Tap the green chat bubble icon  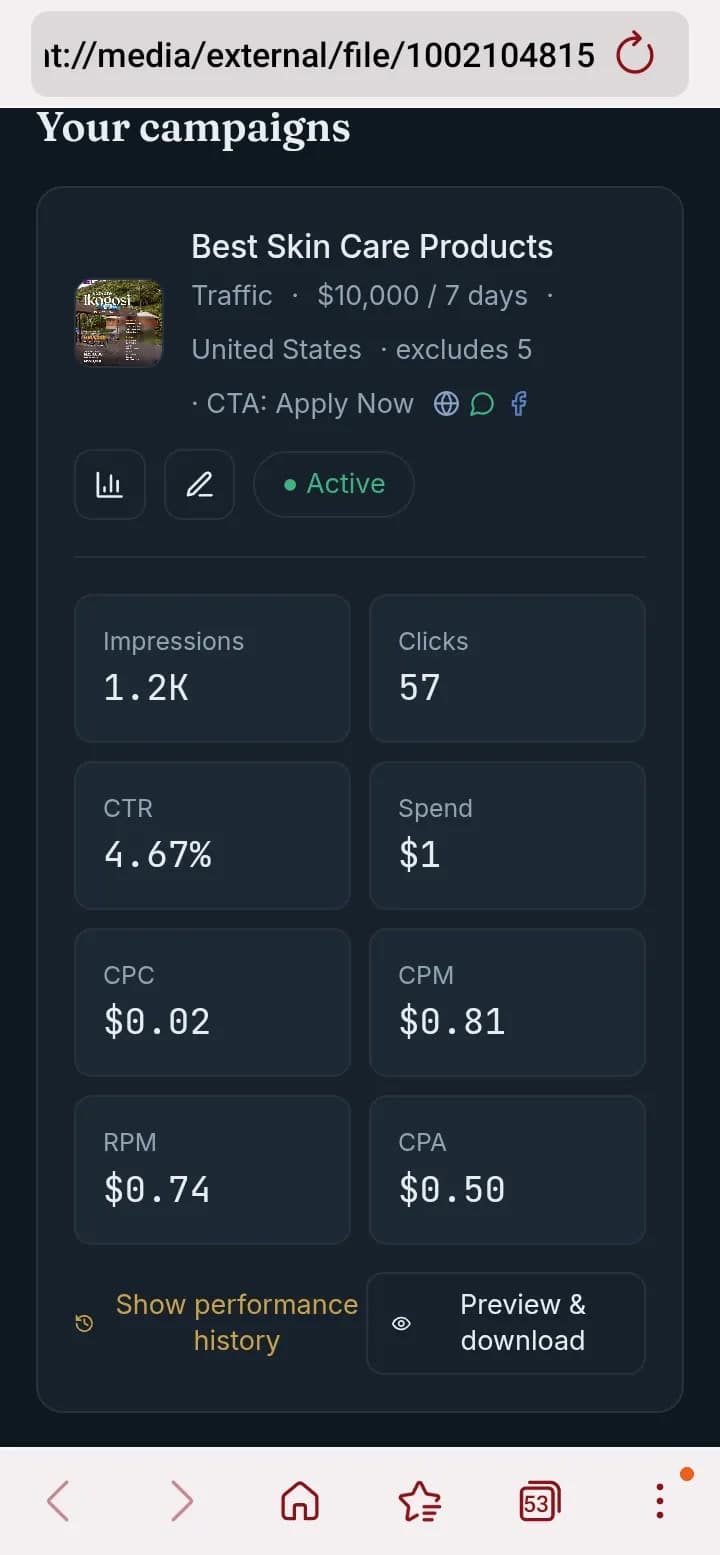(x=482, y=403)
